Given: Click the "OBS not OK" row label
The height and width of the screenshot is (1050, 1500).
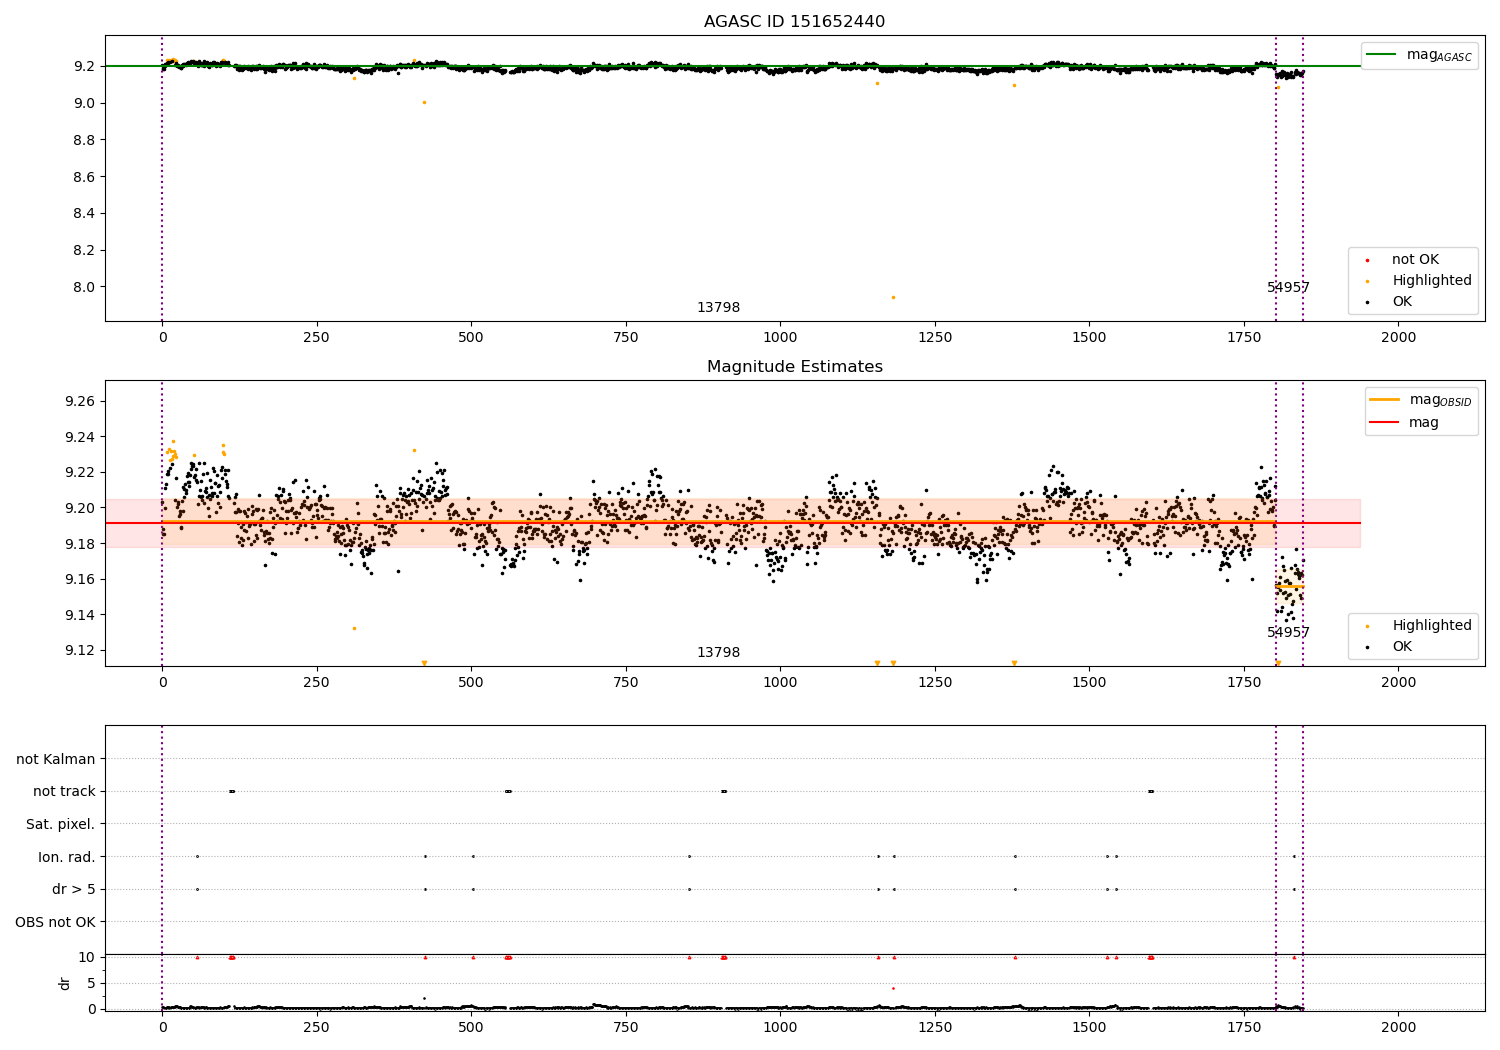Looking at the screenshot, I should pyautogui.click(x=55, y=922).
